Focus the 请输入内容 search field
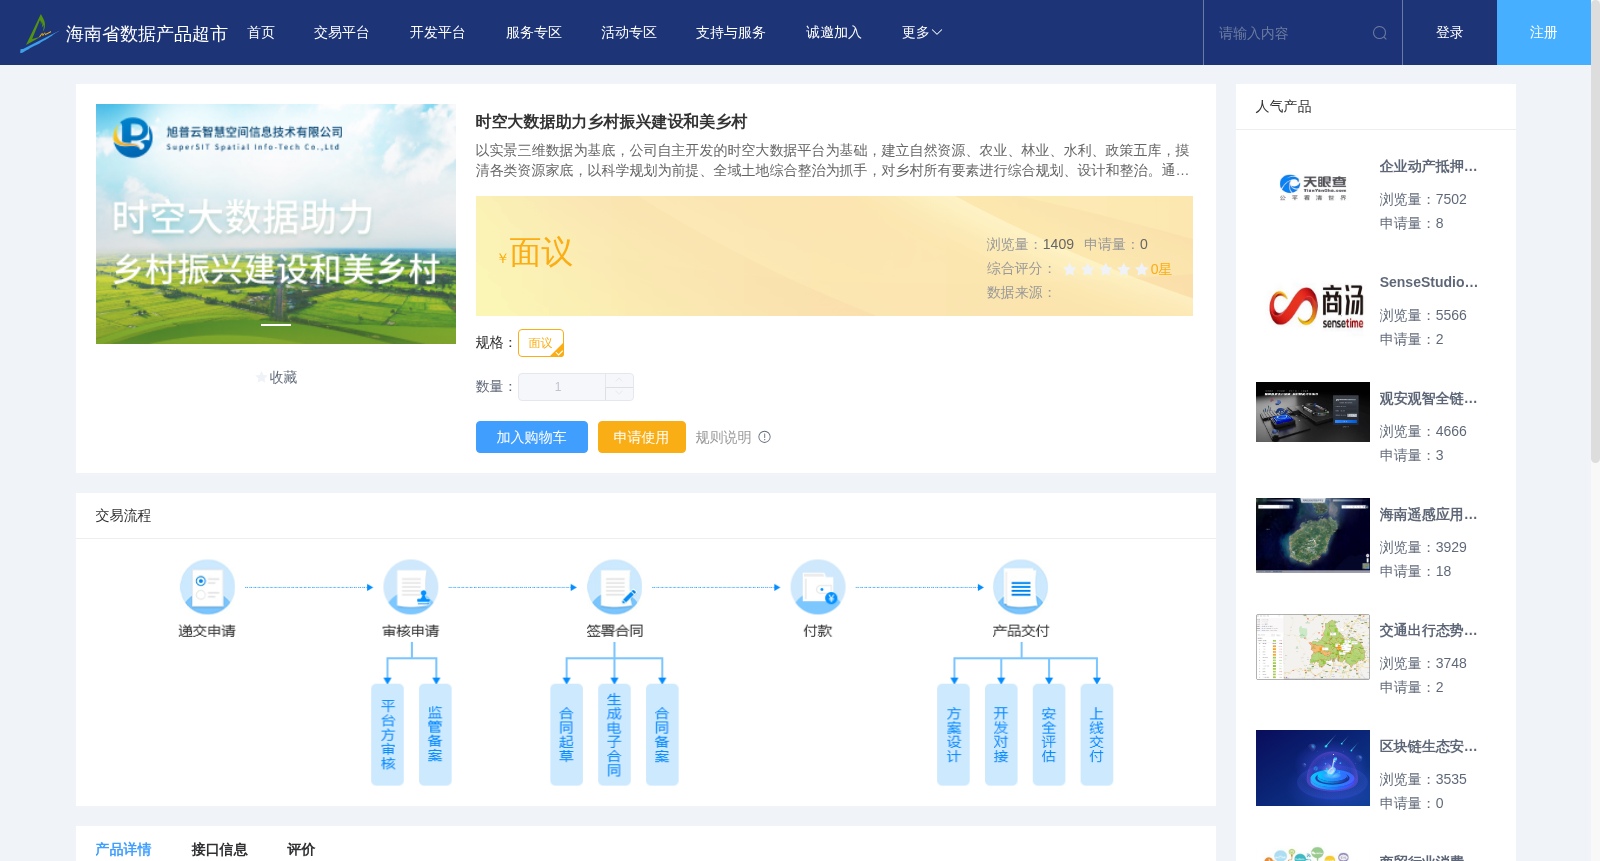The width and height of the screenshot is (1600, 861). (x=1290, y=33)
